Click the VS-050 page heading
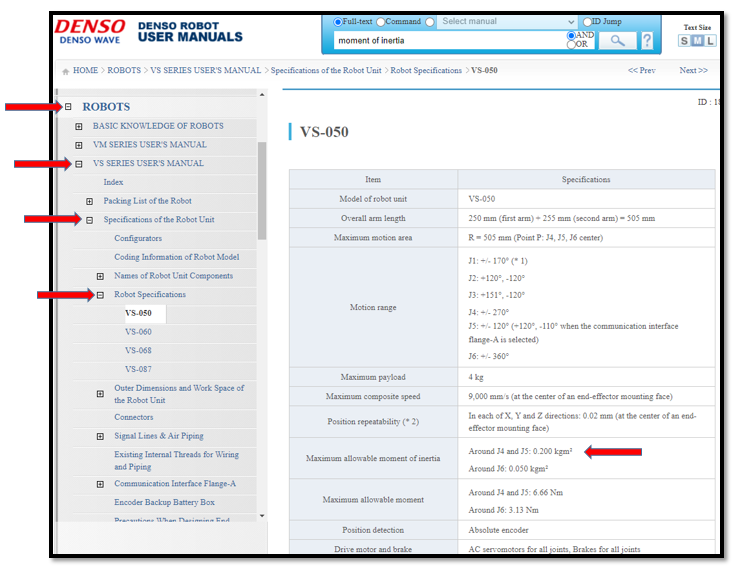Viewport: 738px width, 567px height. (324, 132)
